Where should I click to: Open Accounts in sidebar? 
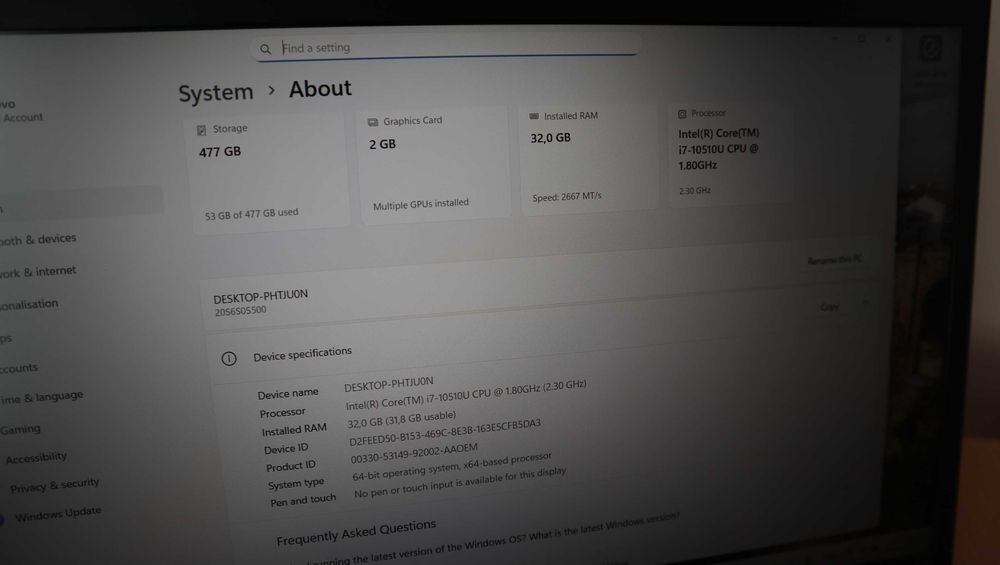pos(19,369)
